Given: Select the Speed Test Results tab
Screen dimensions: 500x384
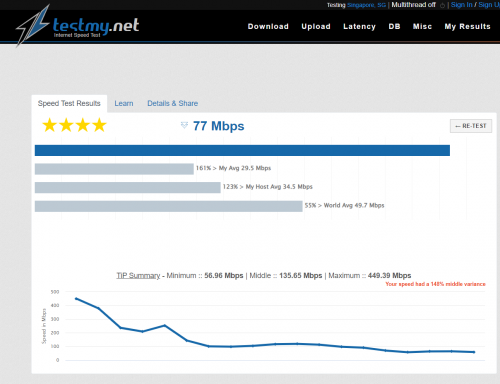Looking at the screenshot, I should 69,103.
